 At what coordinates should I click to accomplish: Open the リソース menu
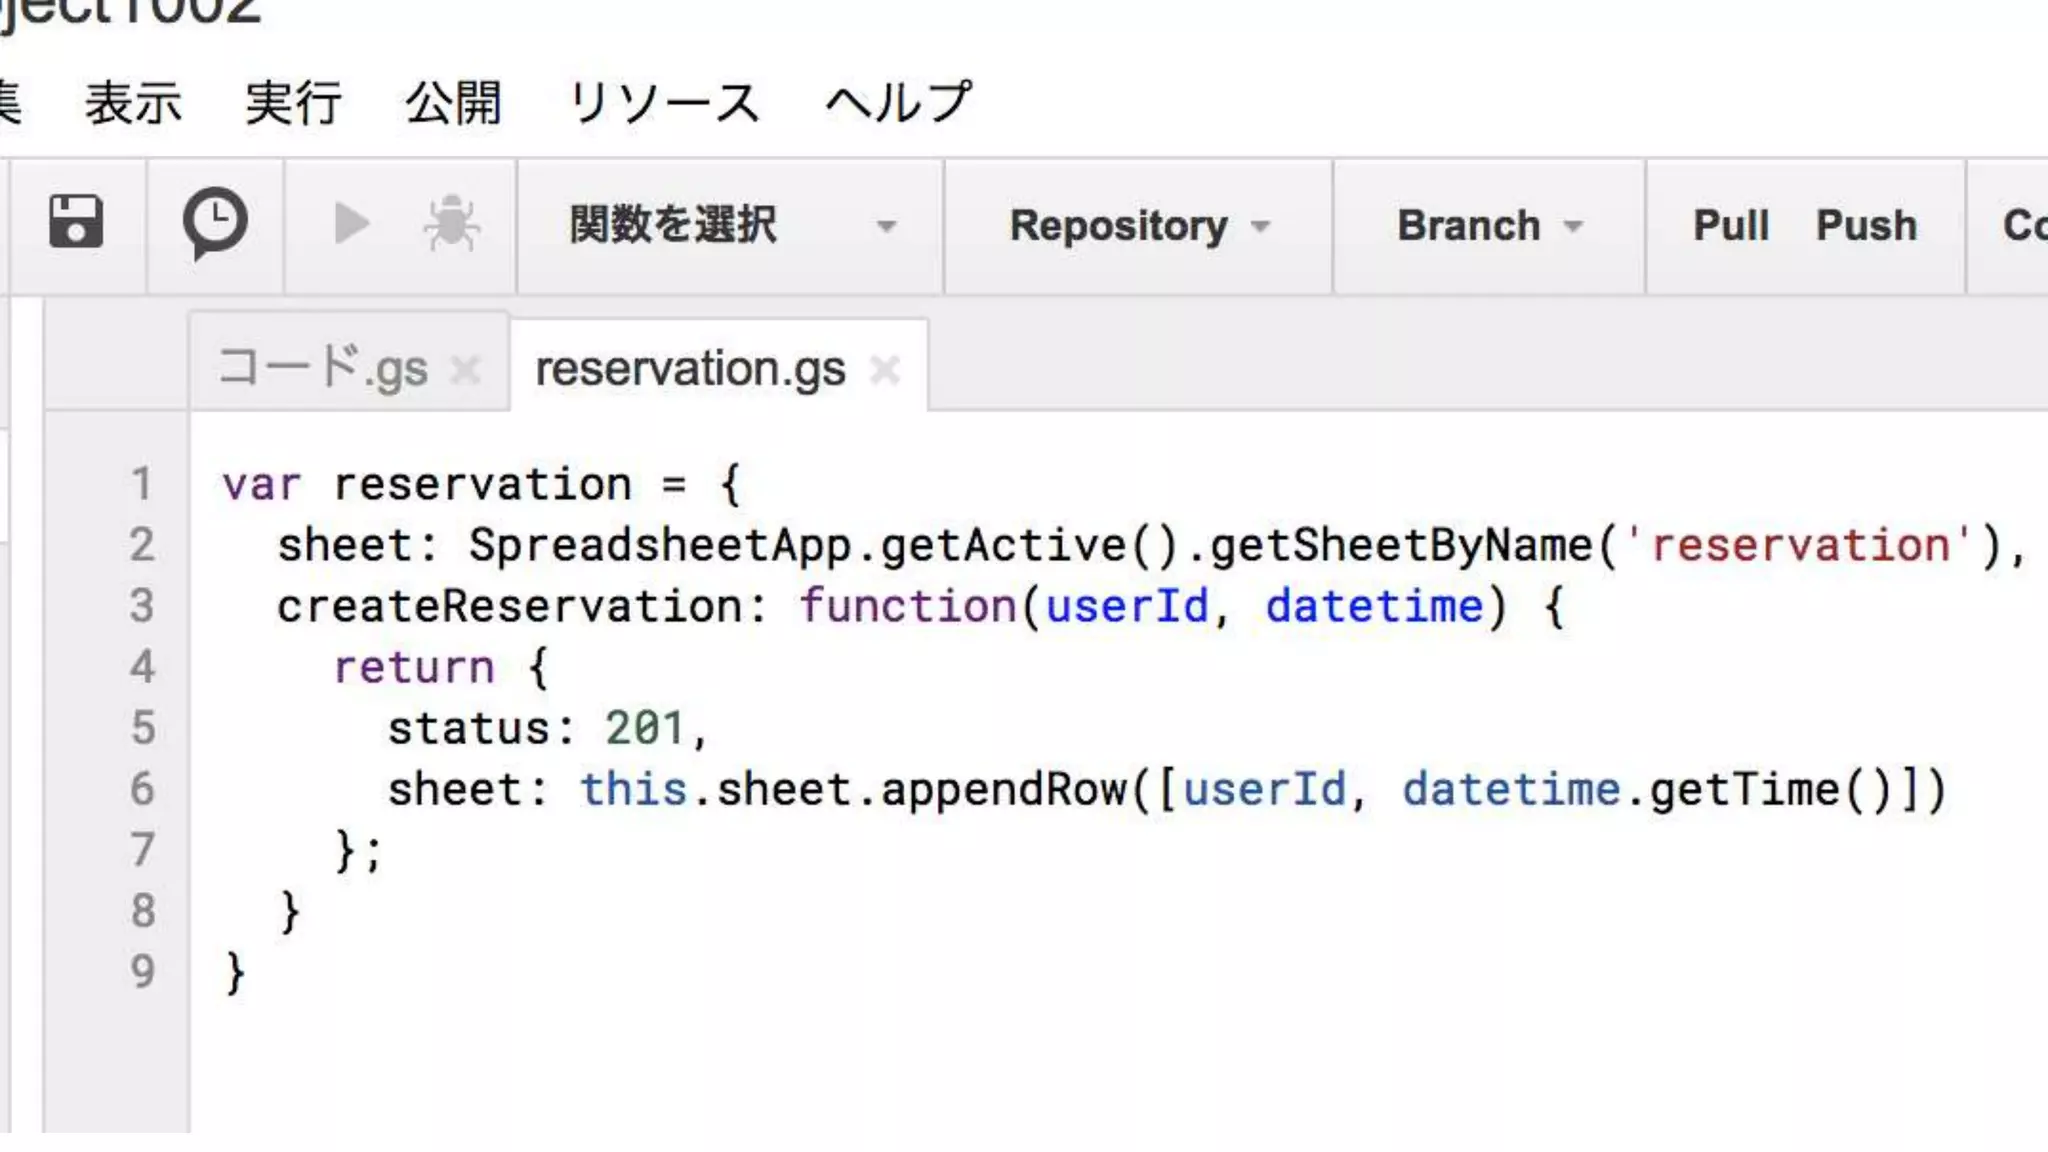pyautogui.click(x=664, y=103)
